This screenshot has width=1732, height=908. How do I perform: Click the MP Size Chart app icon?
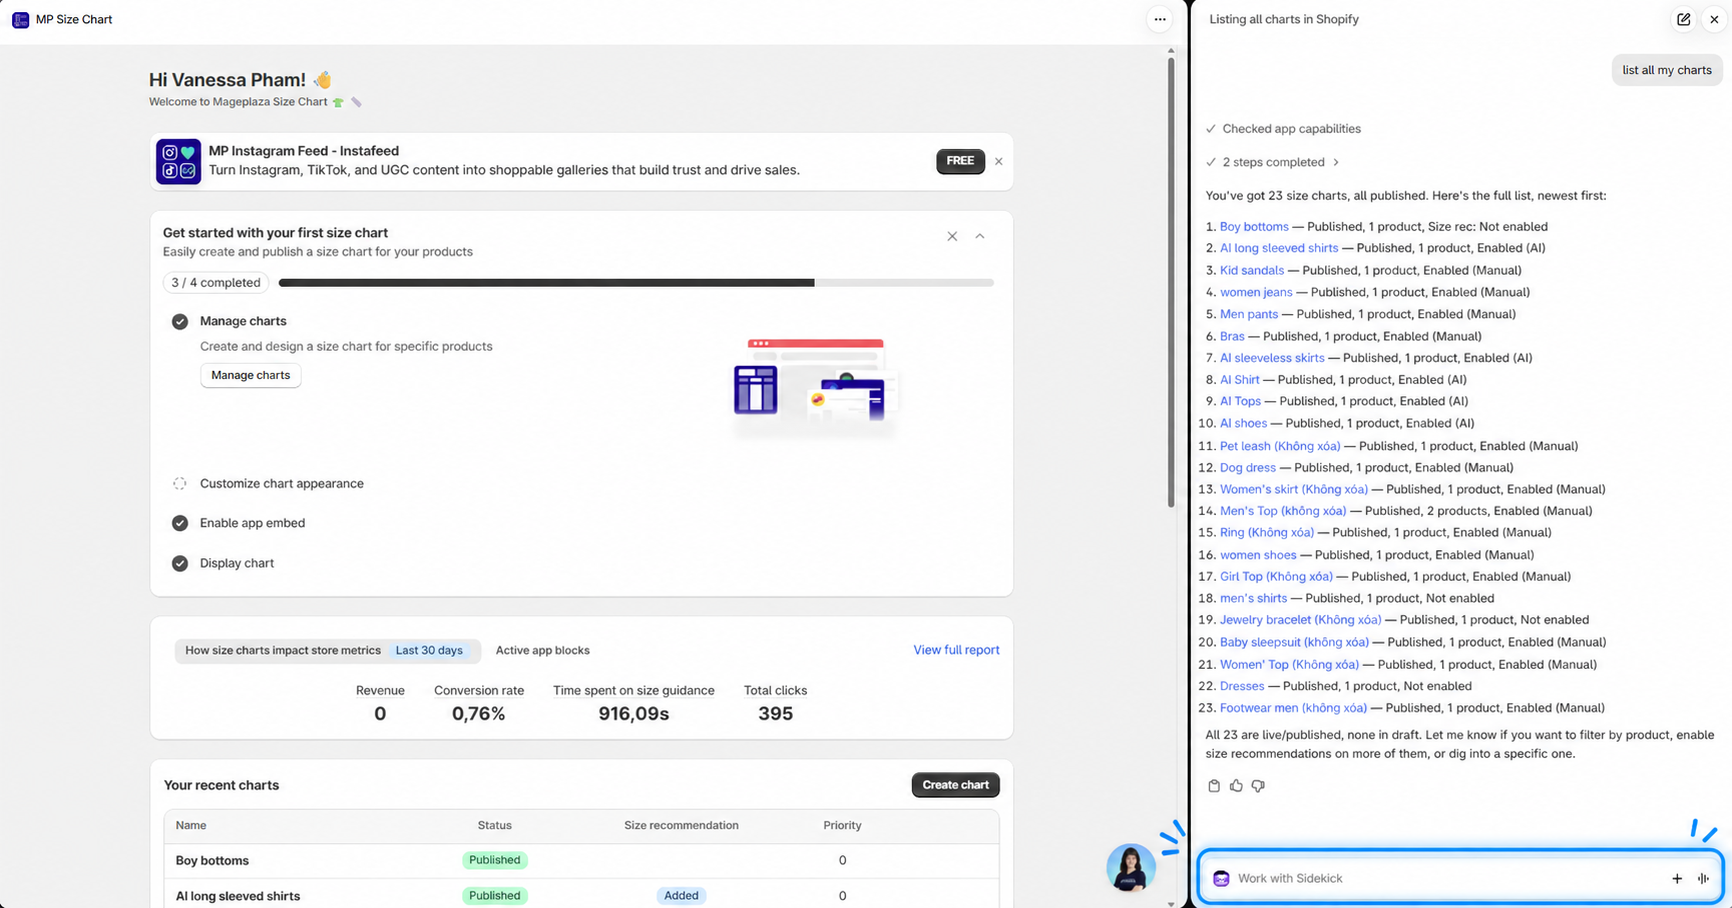(x=20, y=19)
